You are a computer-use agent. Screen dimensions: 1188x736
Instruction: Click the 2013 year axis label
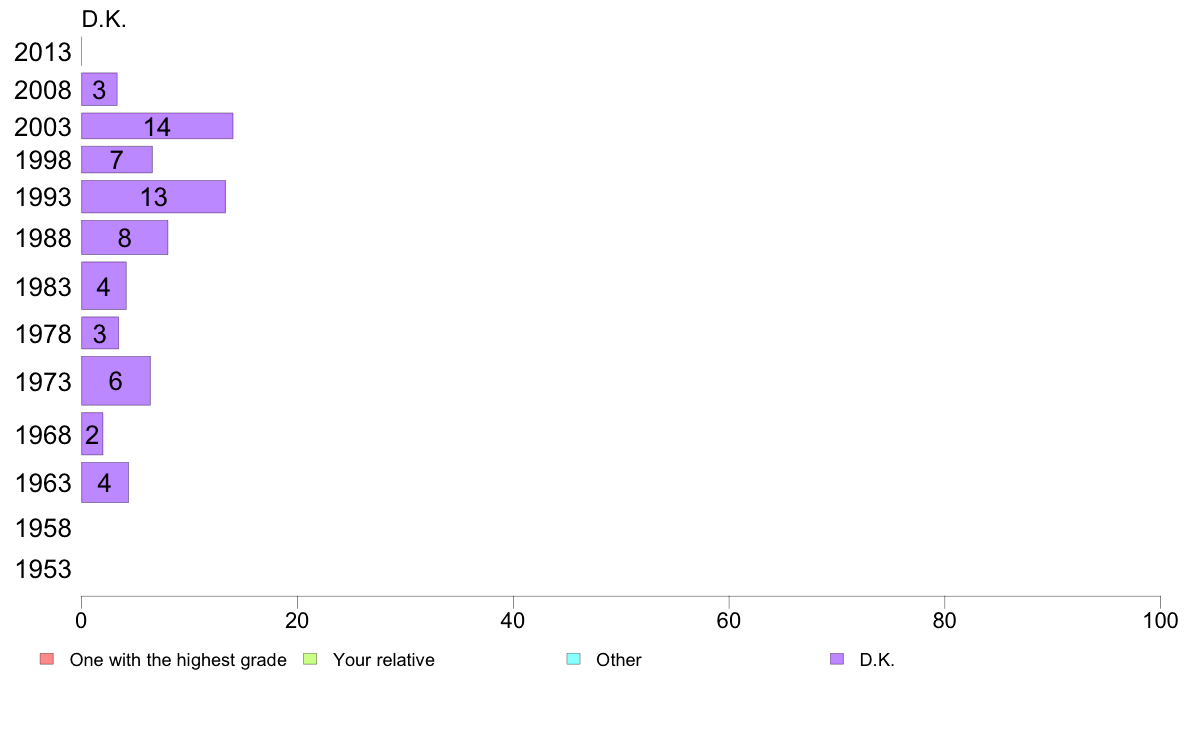pyautogui.click(x=42, y=52)
